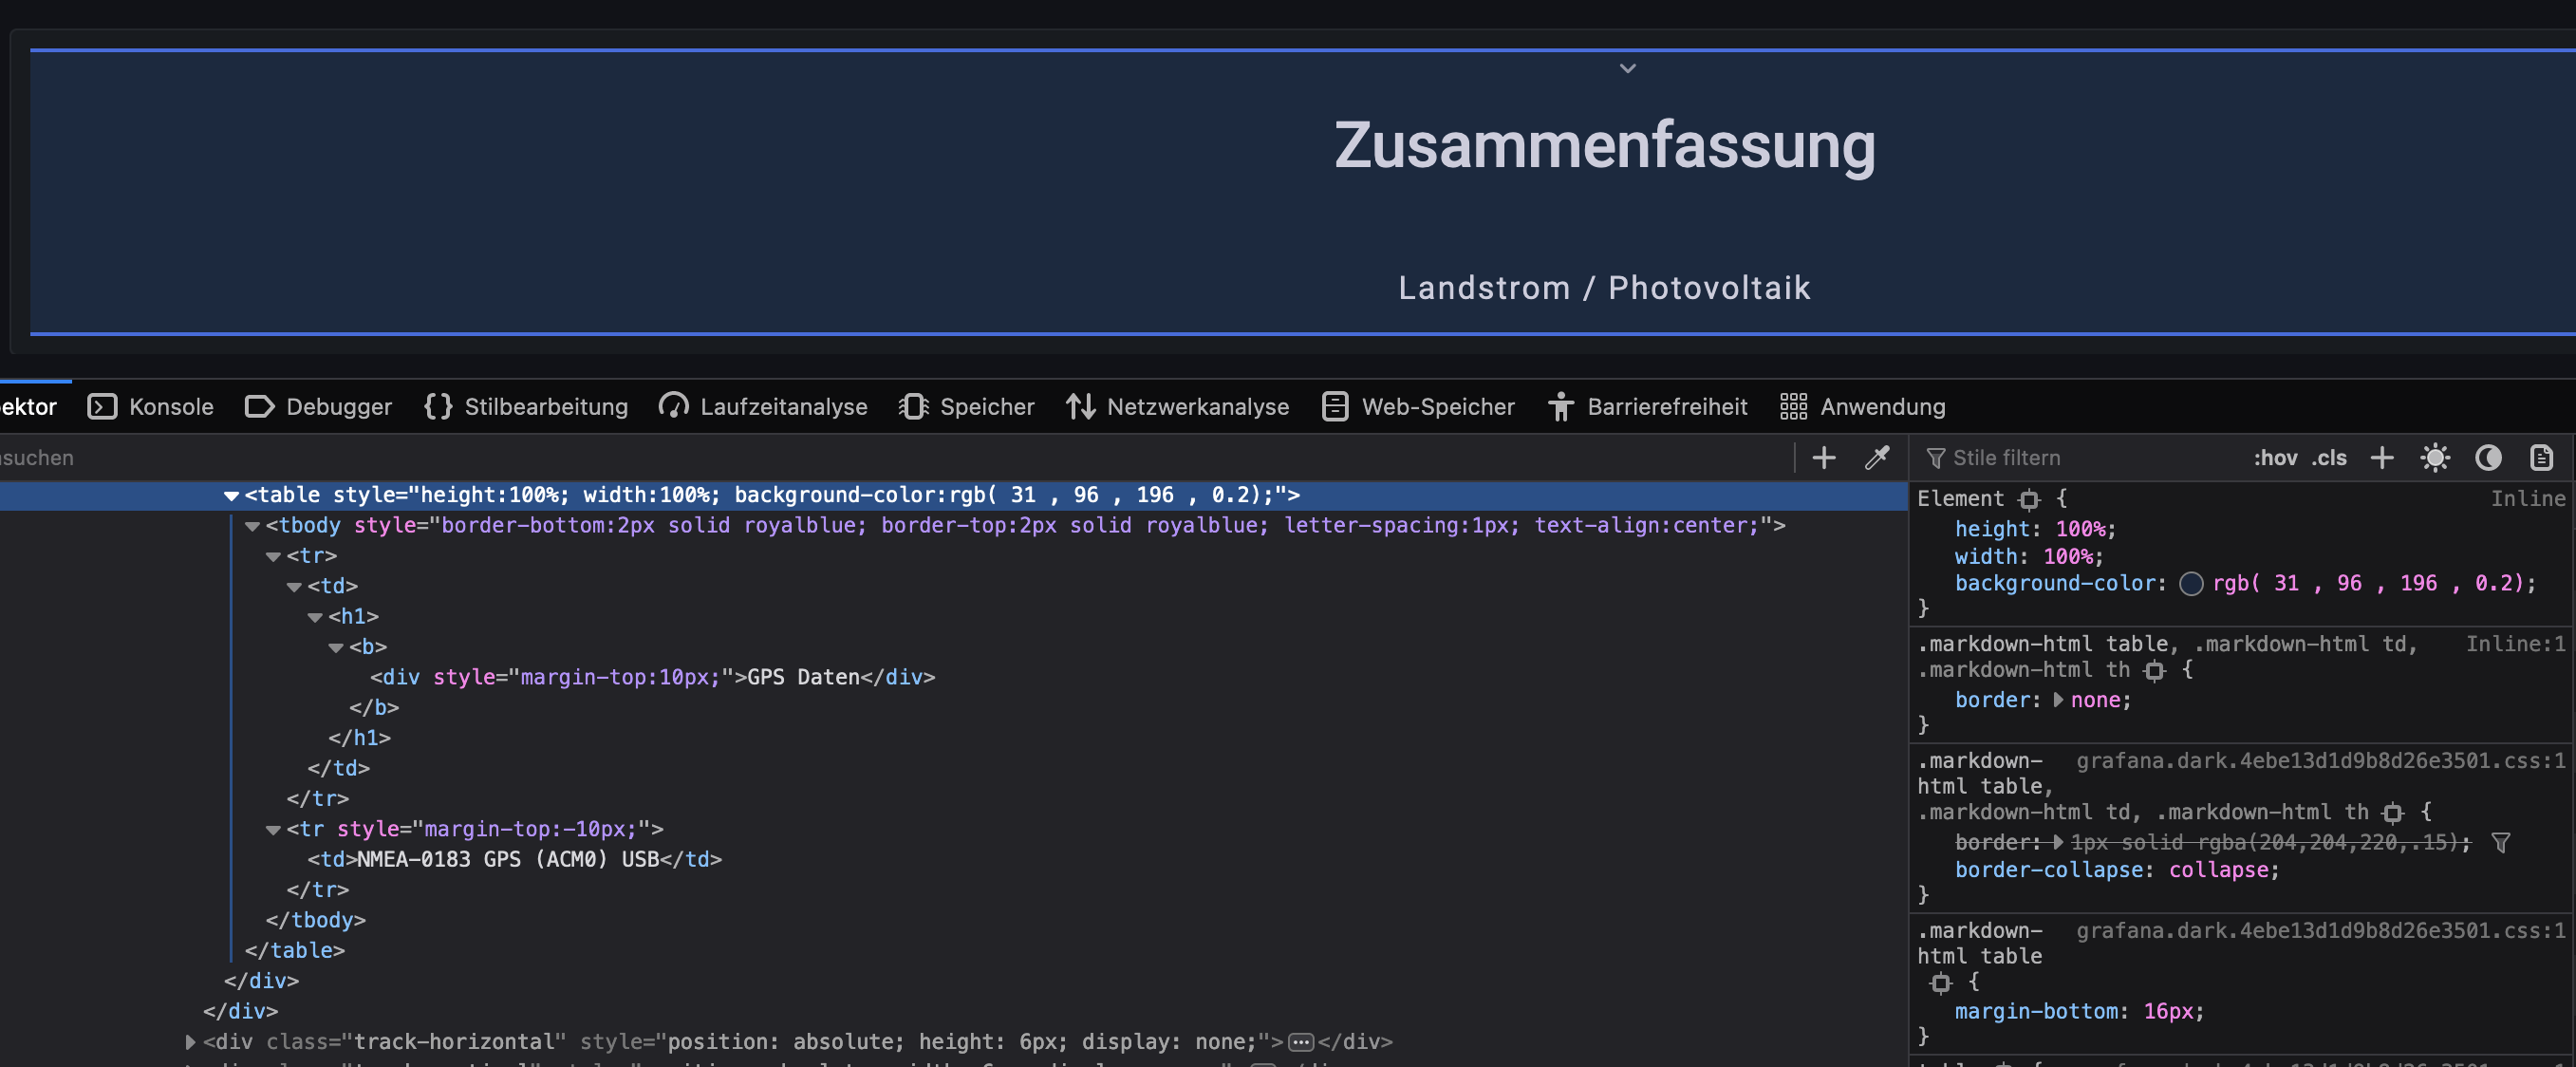Add a new style rule with plus icon
Viewport: 2576px width, 1067px height.
pyautogui.click(x=2382, y=458)
